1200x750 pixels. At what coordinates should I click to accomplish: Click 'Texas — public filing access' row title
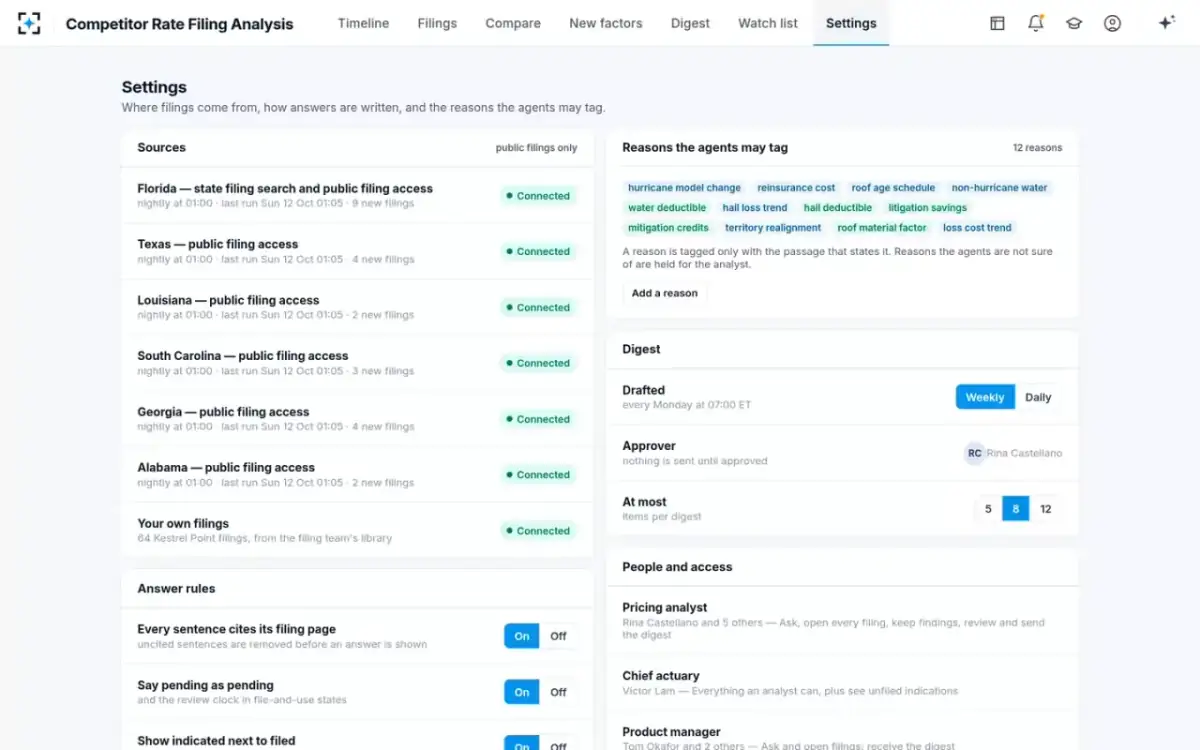(x=218, y=244)
